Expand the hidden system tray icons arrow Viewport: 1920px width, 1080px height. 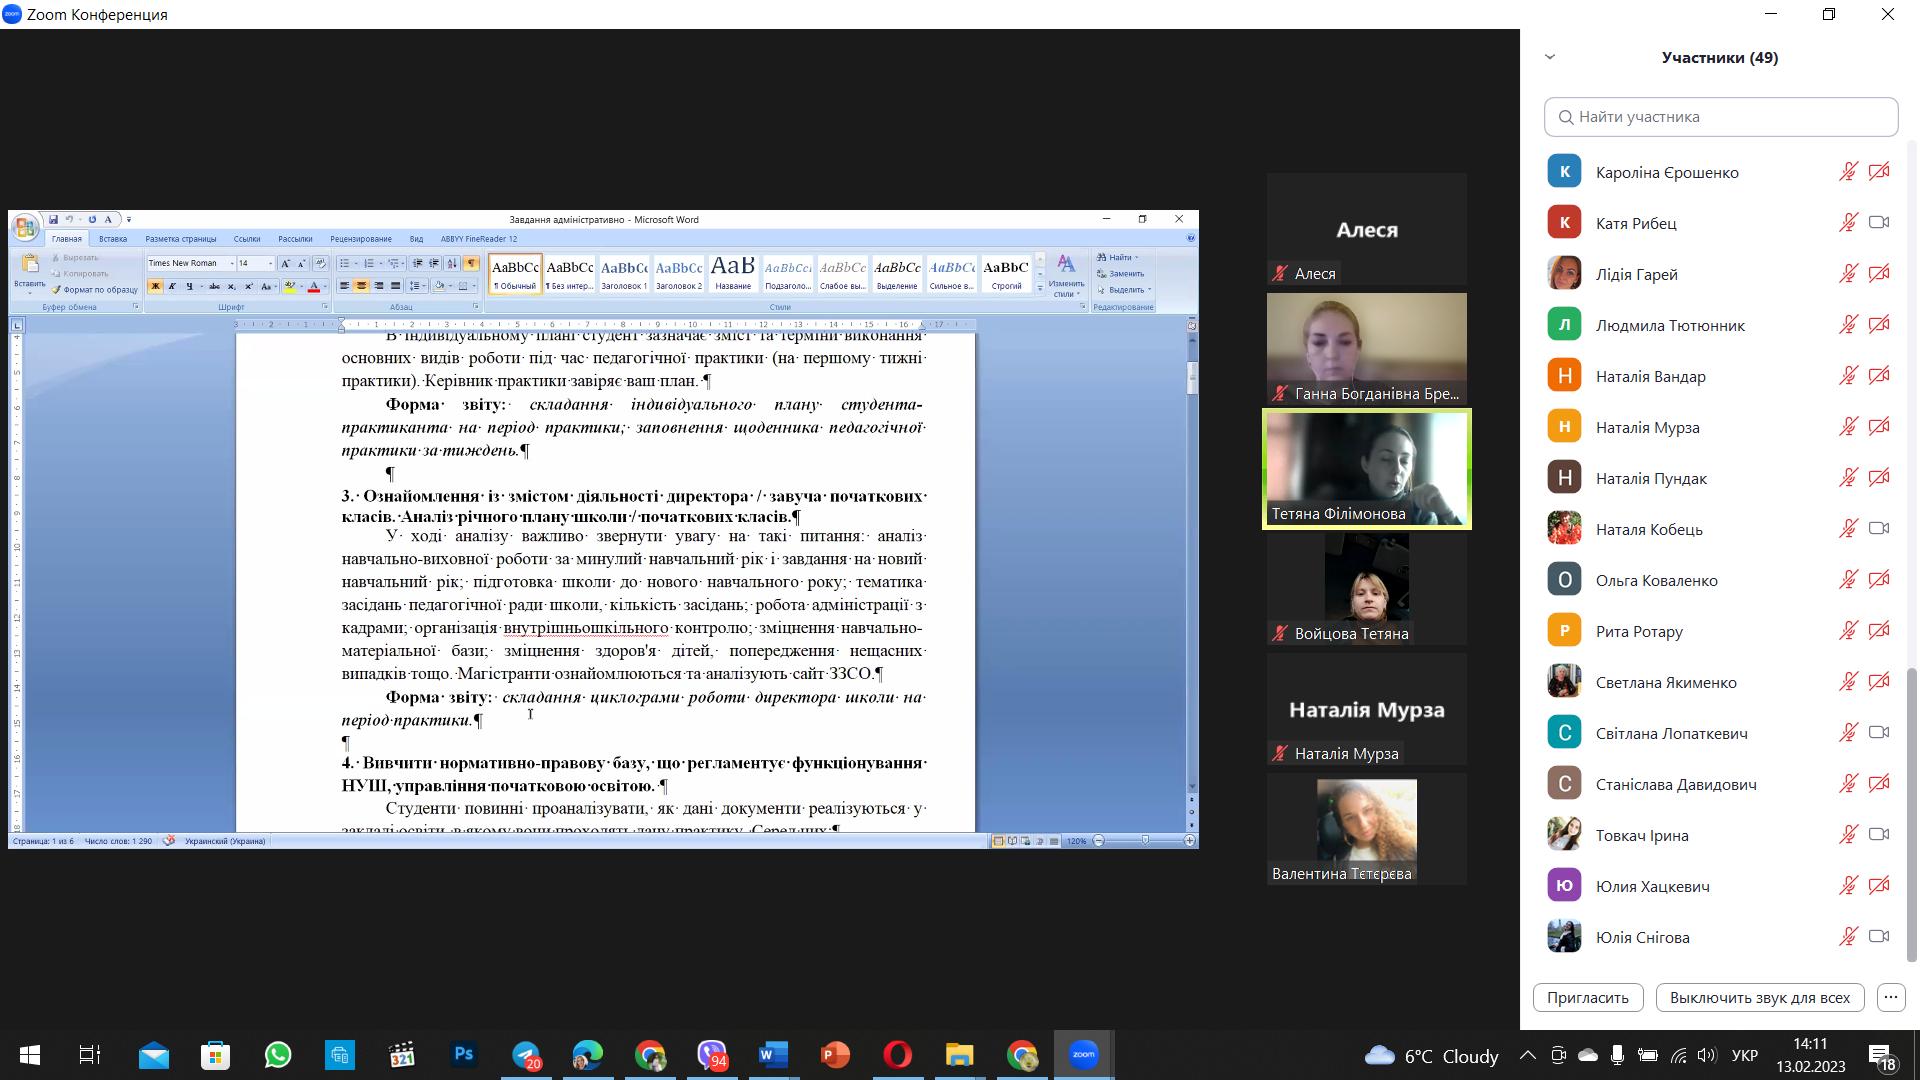pos(1527,1055)
